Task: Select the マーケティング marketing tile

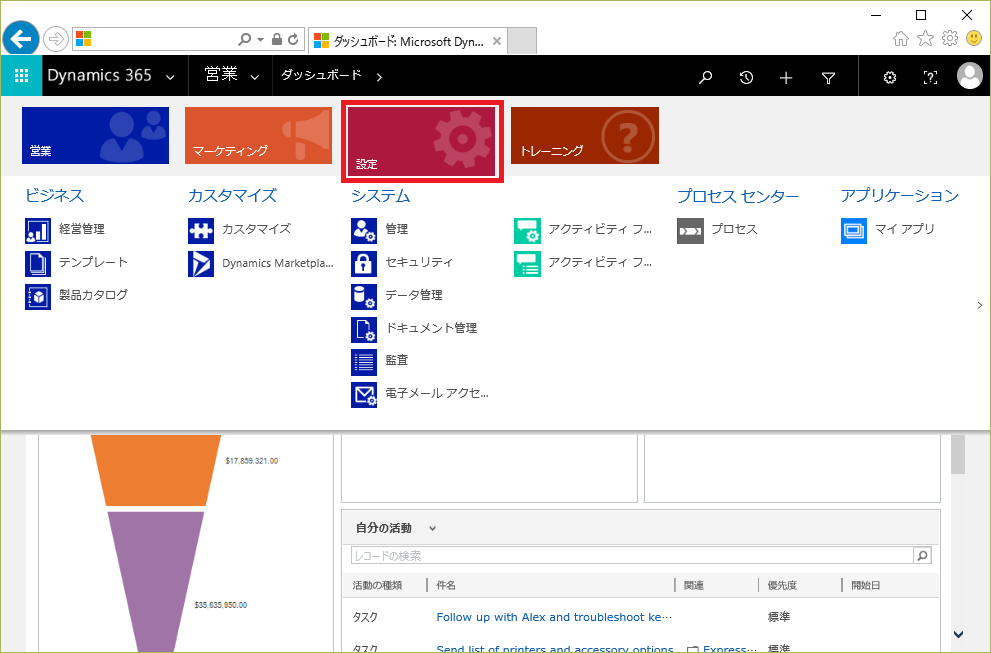Action: tap(258, 135)
